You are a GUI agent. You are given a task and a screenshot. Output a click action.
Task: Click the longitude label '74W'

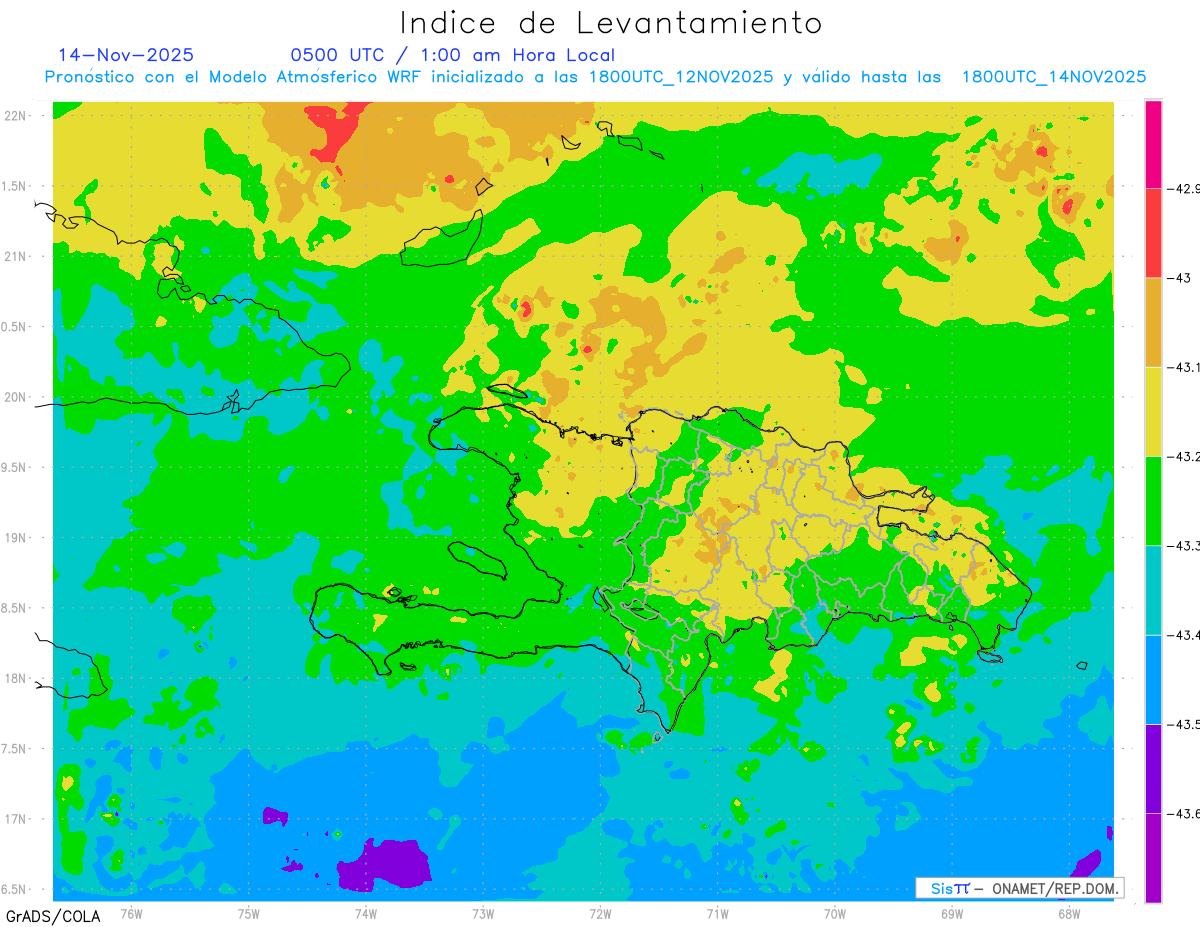365,914
